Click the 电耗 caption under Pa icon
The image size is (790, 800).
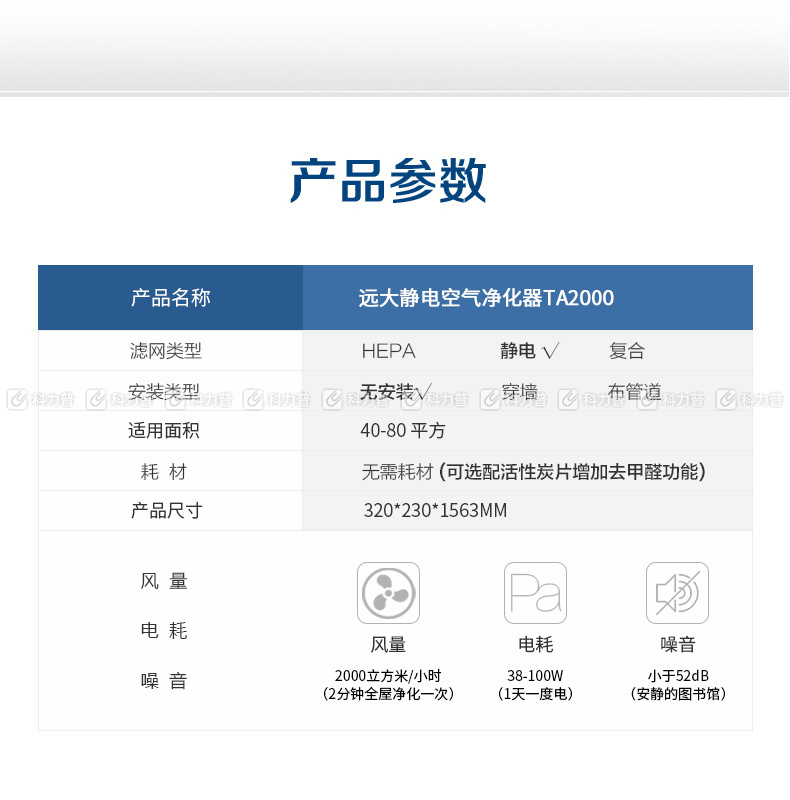pos(535,644)
